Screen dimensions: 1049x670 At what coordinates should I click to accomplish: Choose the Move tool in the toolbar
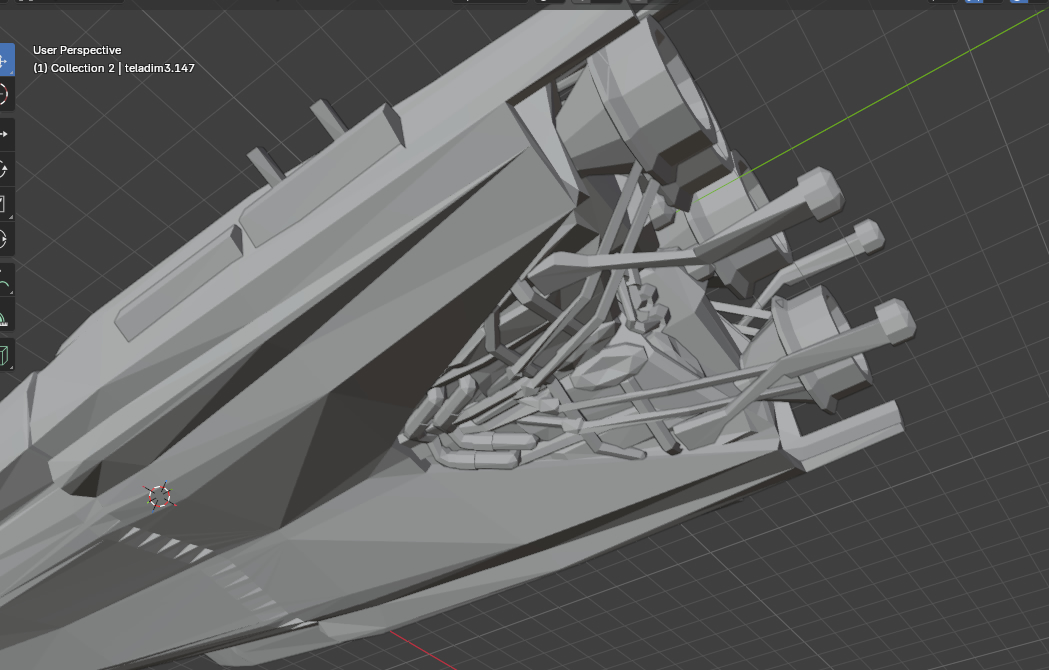click(5, 135)
